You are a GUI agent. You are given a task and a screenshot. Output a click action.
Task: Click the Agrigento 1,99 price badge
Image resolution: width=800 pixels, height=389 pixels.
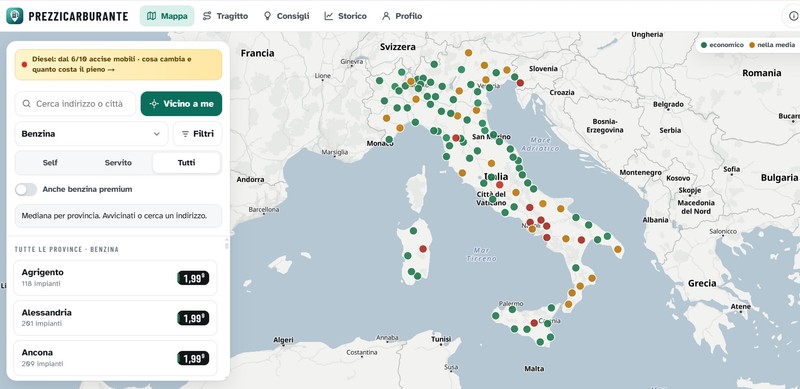click(193, 278)
